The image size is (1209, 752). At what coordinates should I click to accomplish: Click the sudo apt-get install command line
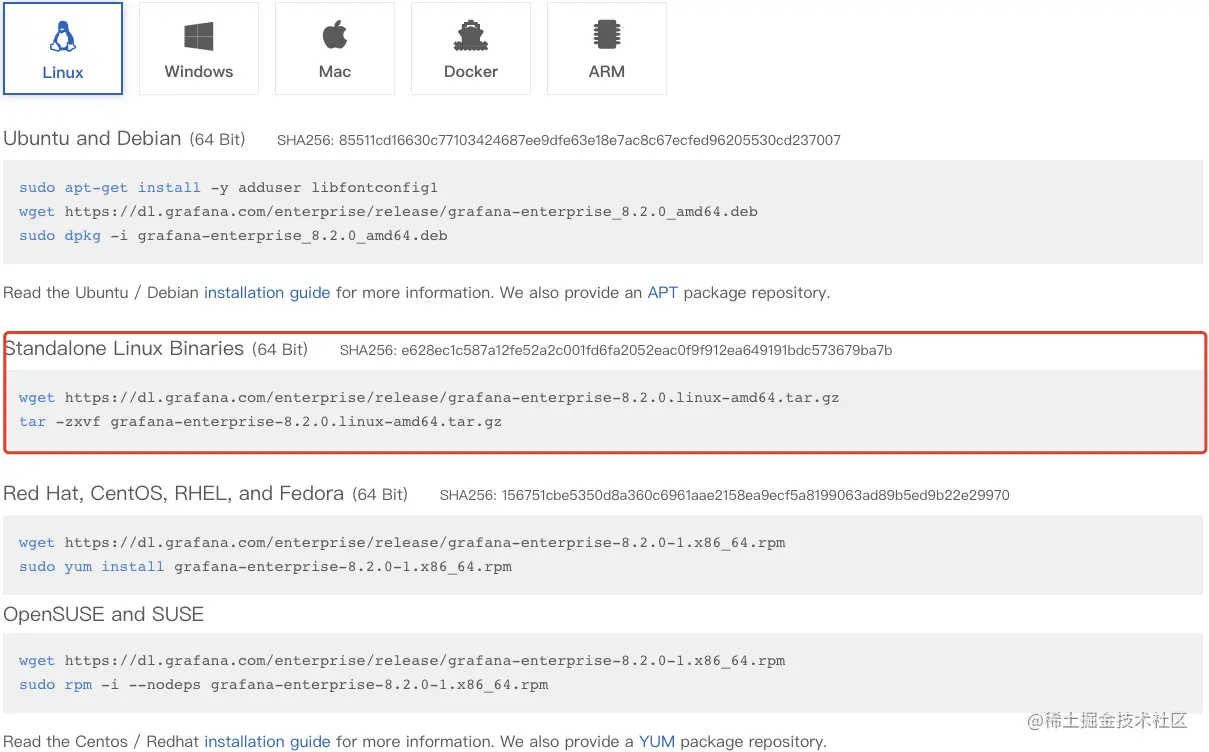click(228, 187)
